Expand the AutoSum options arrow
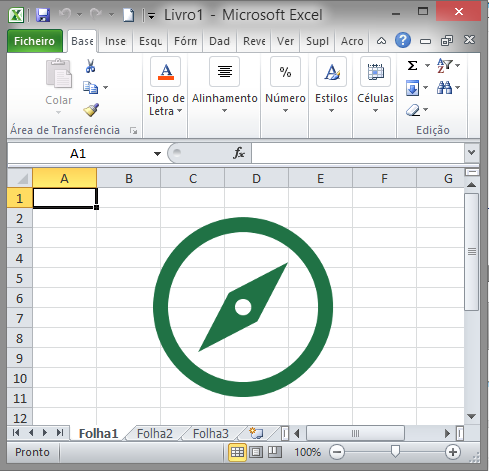 [x=427, y=66]
